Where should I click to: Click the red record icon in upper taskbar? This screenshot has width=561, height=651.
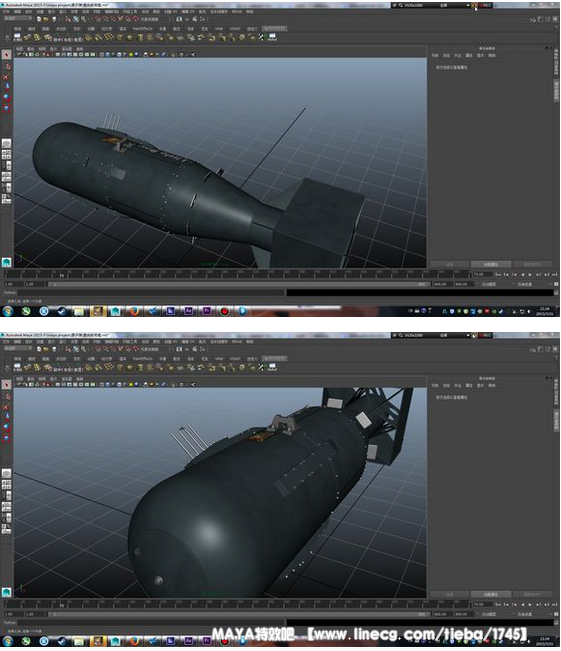click(225, 311)
